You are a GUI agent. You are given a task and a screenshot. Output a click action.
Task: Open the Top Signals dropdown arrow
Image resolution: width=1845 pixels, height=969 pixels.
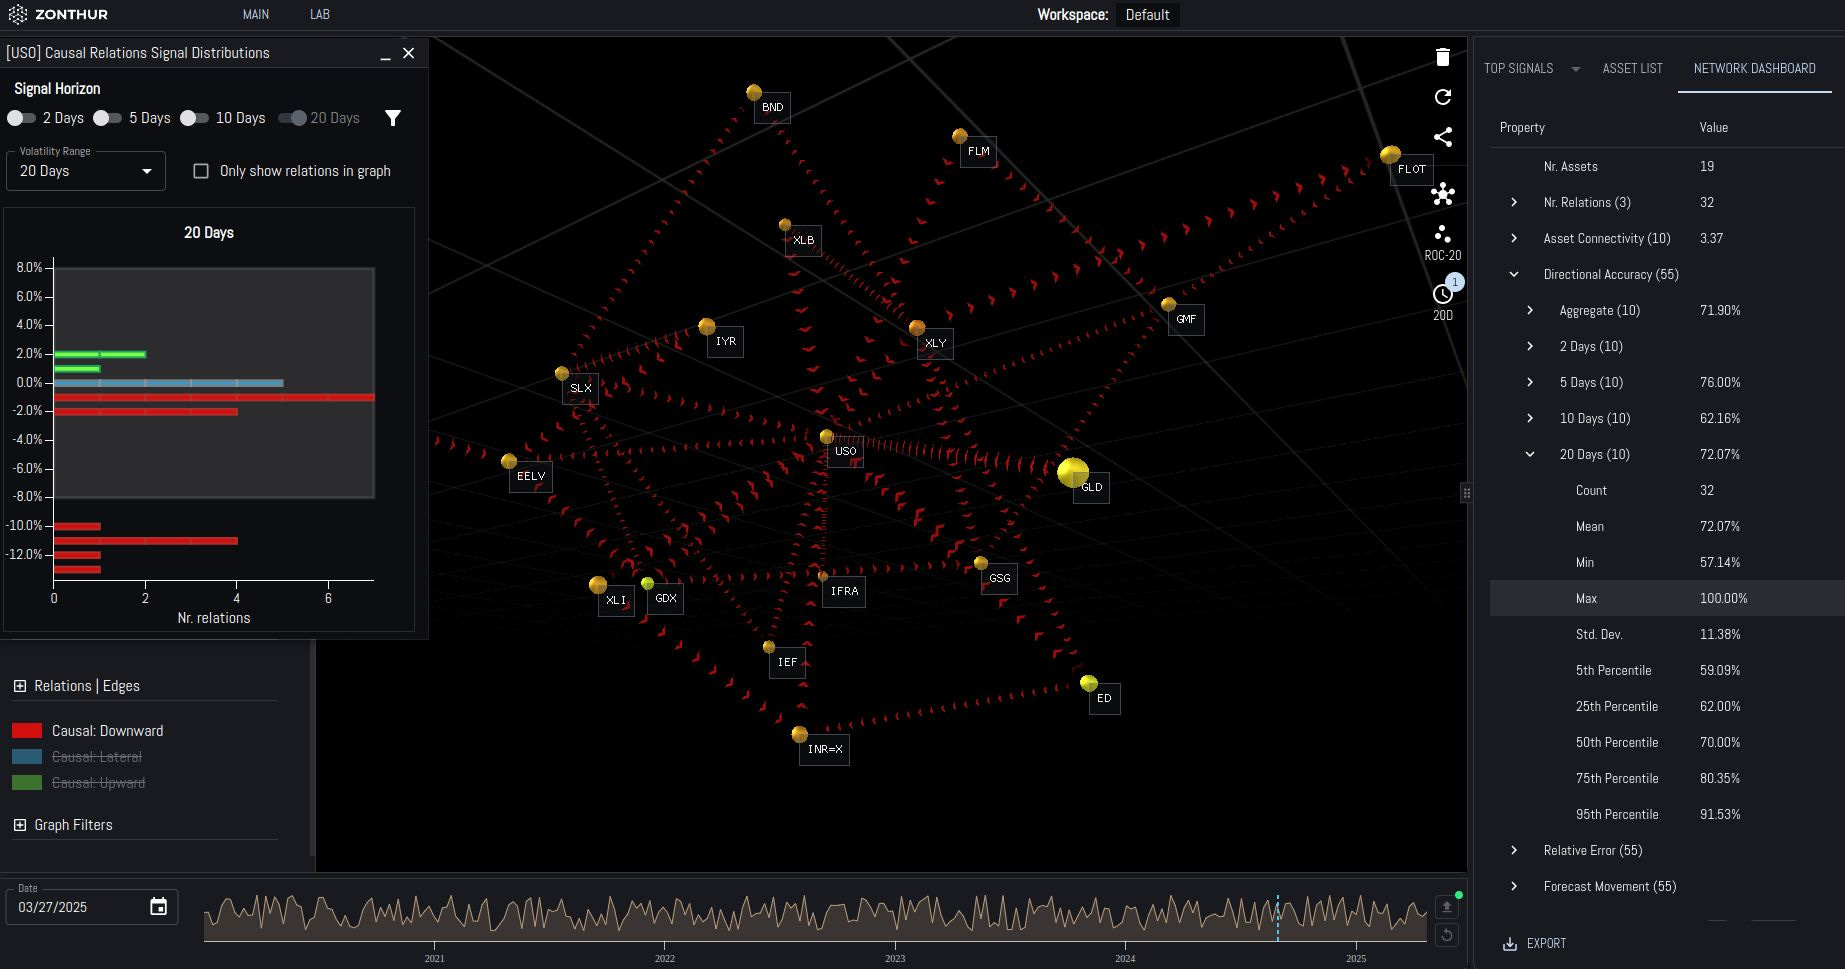1576,69
